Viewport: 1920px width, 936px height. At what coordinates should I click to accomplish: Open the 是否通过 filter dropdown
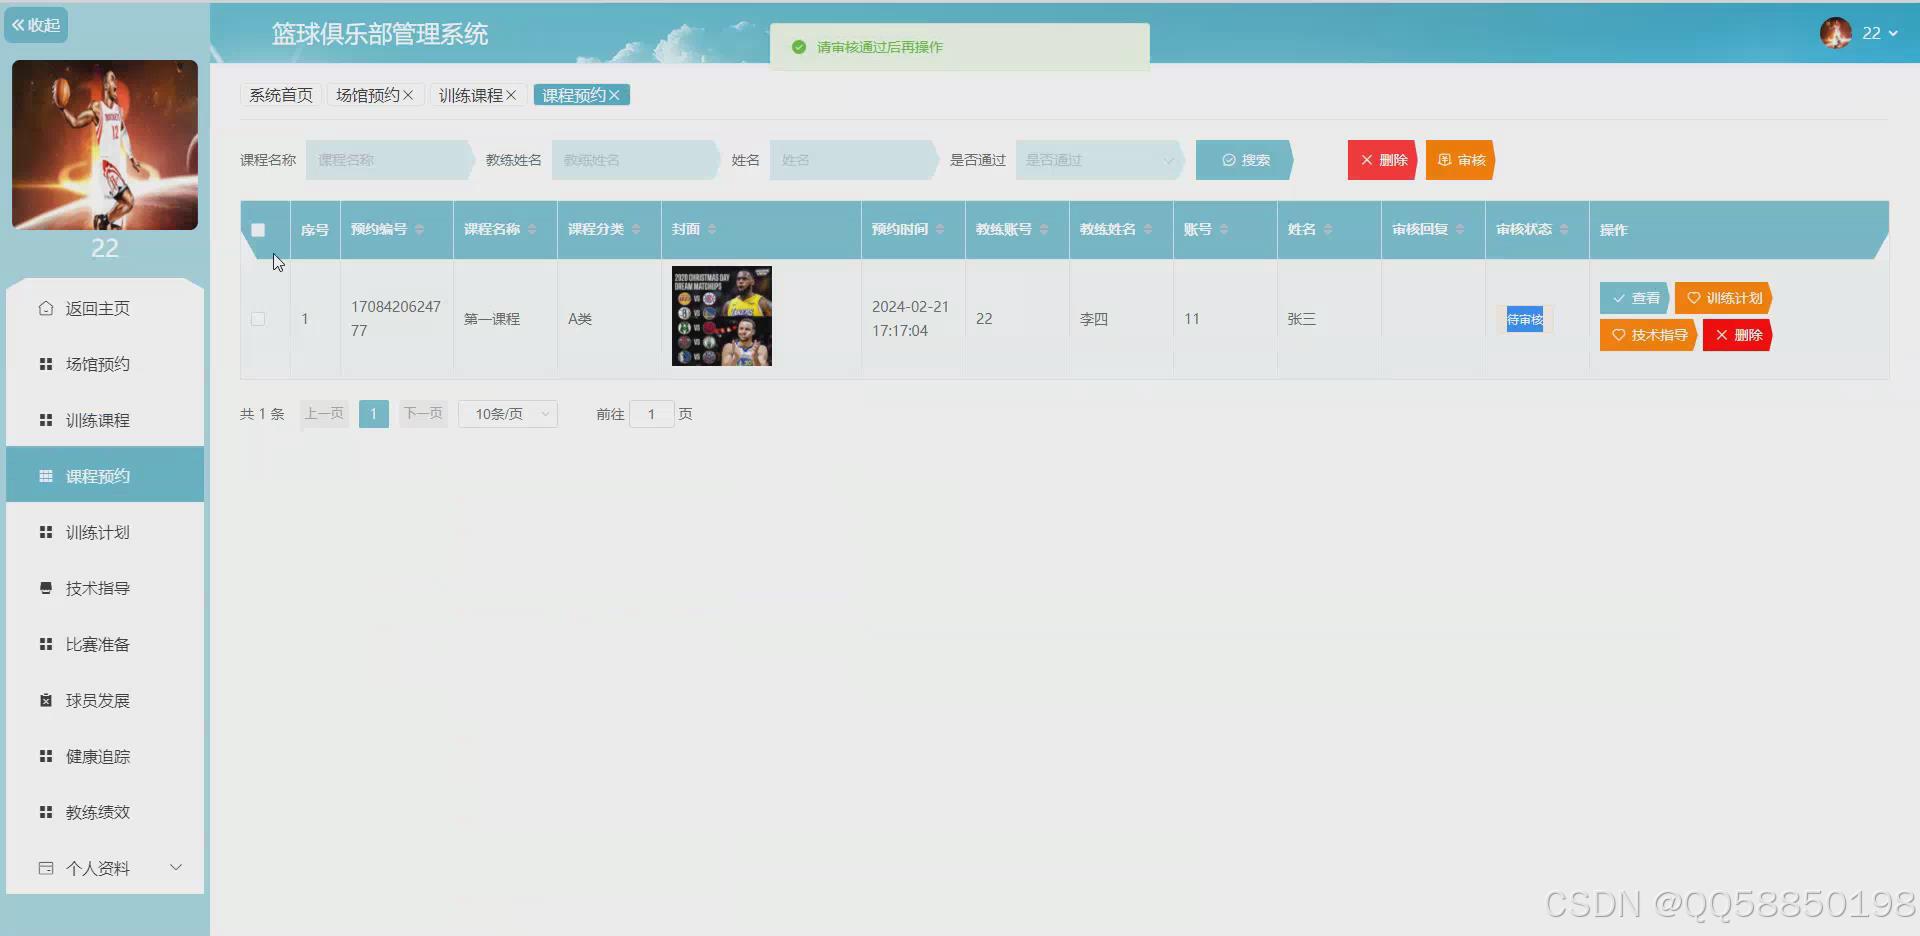coord(1097,159)
